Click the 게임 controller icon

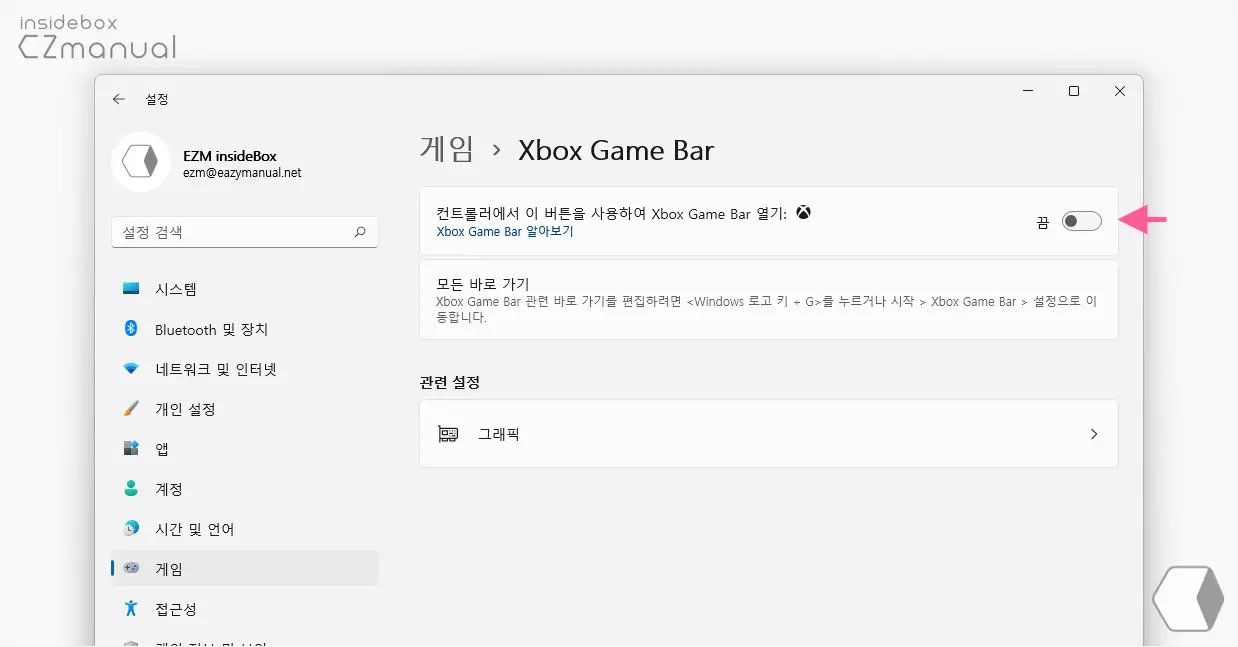tap(131, 568)
